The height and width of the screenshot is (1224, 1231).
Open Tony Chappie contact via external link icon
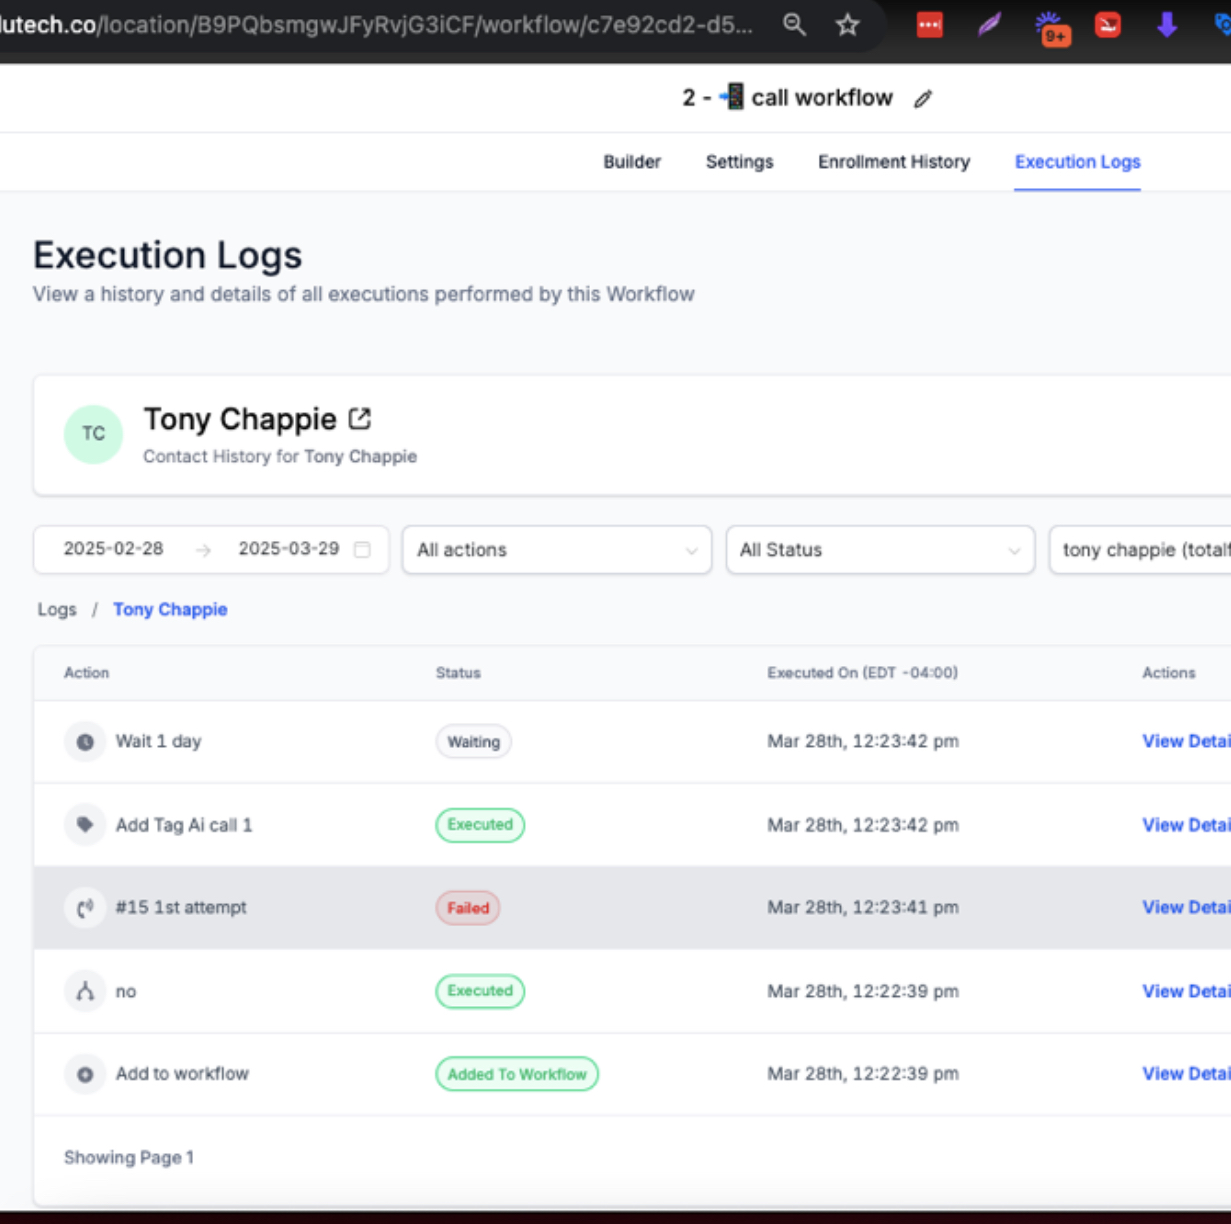[360, 419]
